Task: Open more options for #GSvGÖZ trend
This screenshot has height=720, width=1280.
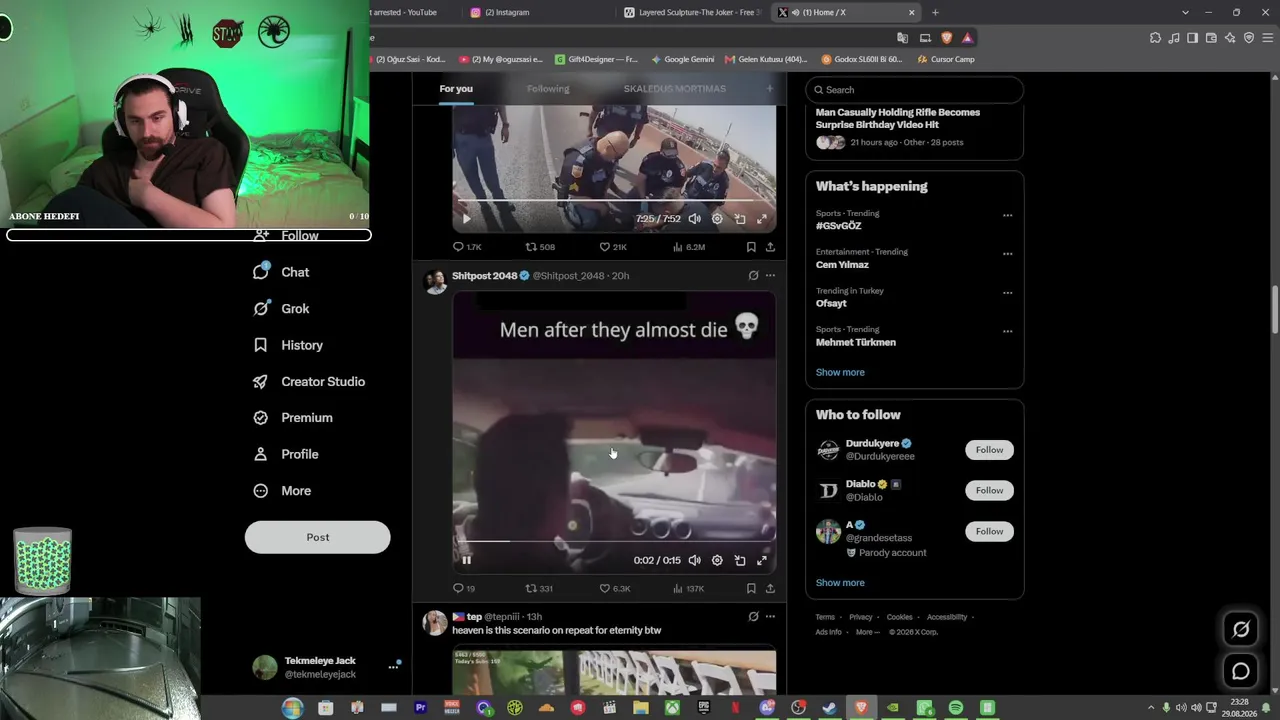Action: pyautogui.click(x=1007, y=215)
